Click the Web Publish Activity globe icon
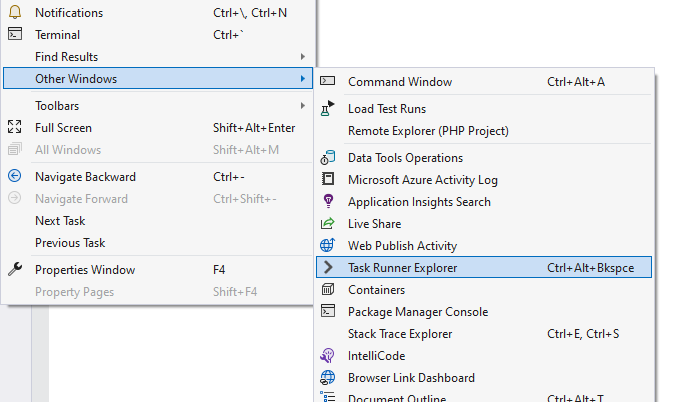The height and width of the screenshot is (402, 682). pos(328,245)
